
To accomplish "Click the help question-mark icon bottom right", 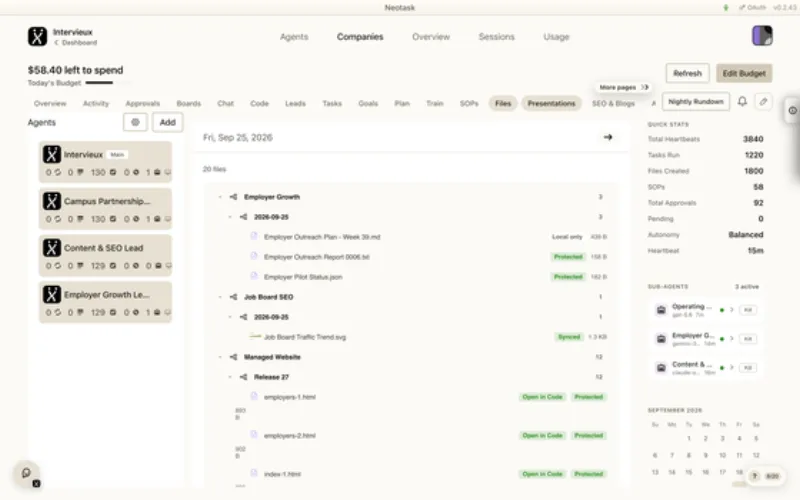I will [x=755, y=476].
